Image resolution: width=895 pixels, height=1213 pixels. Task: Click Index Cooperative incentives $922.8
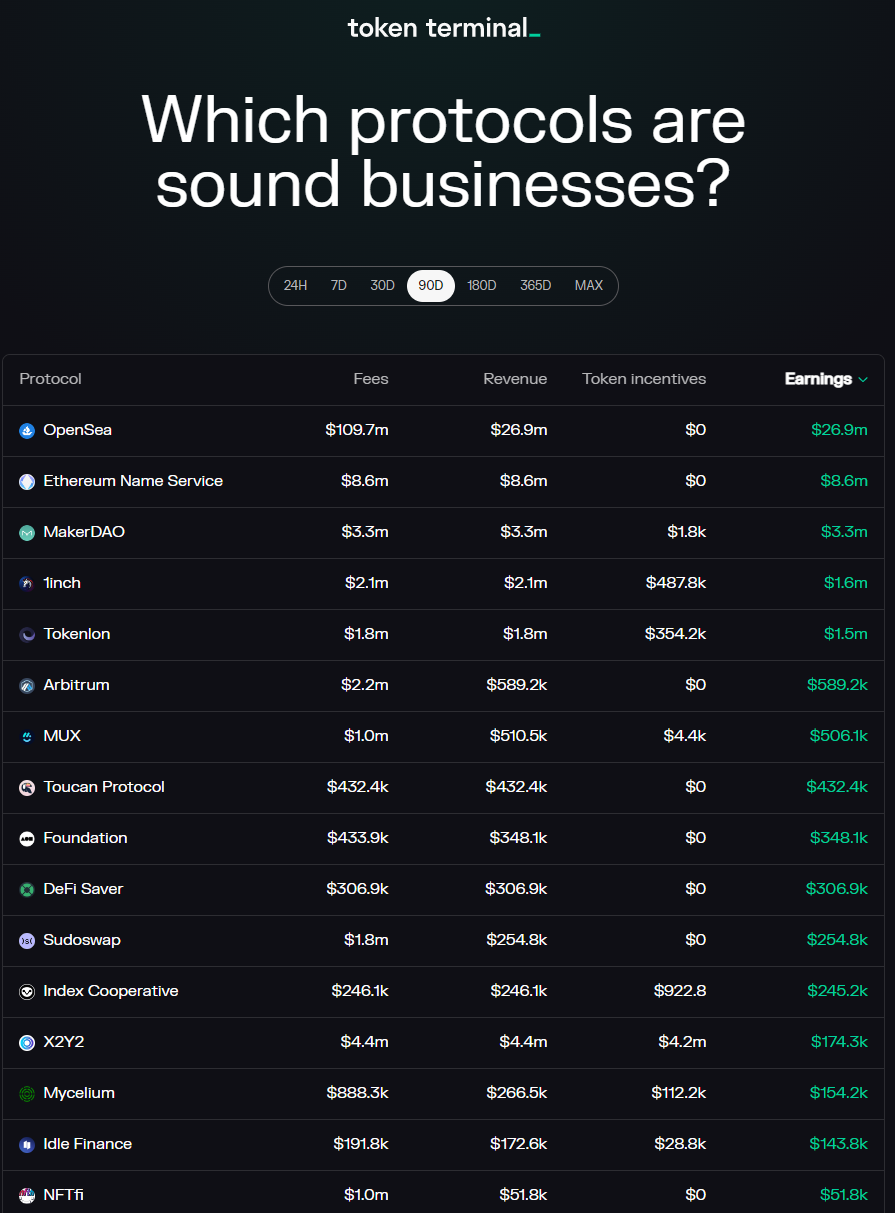point(680,991)
